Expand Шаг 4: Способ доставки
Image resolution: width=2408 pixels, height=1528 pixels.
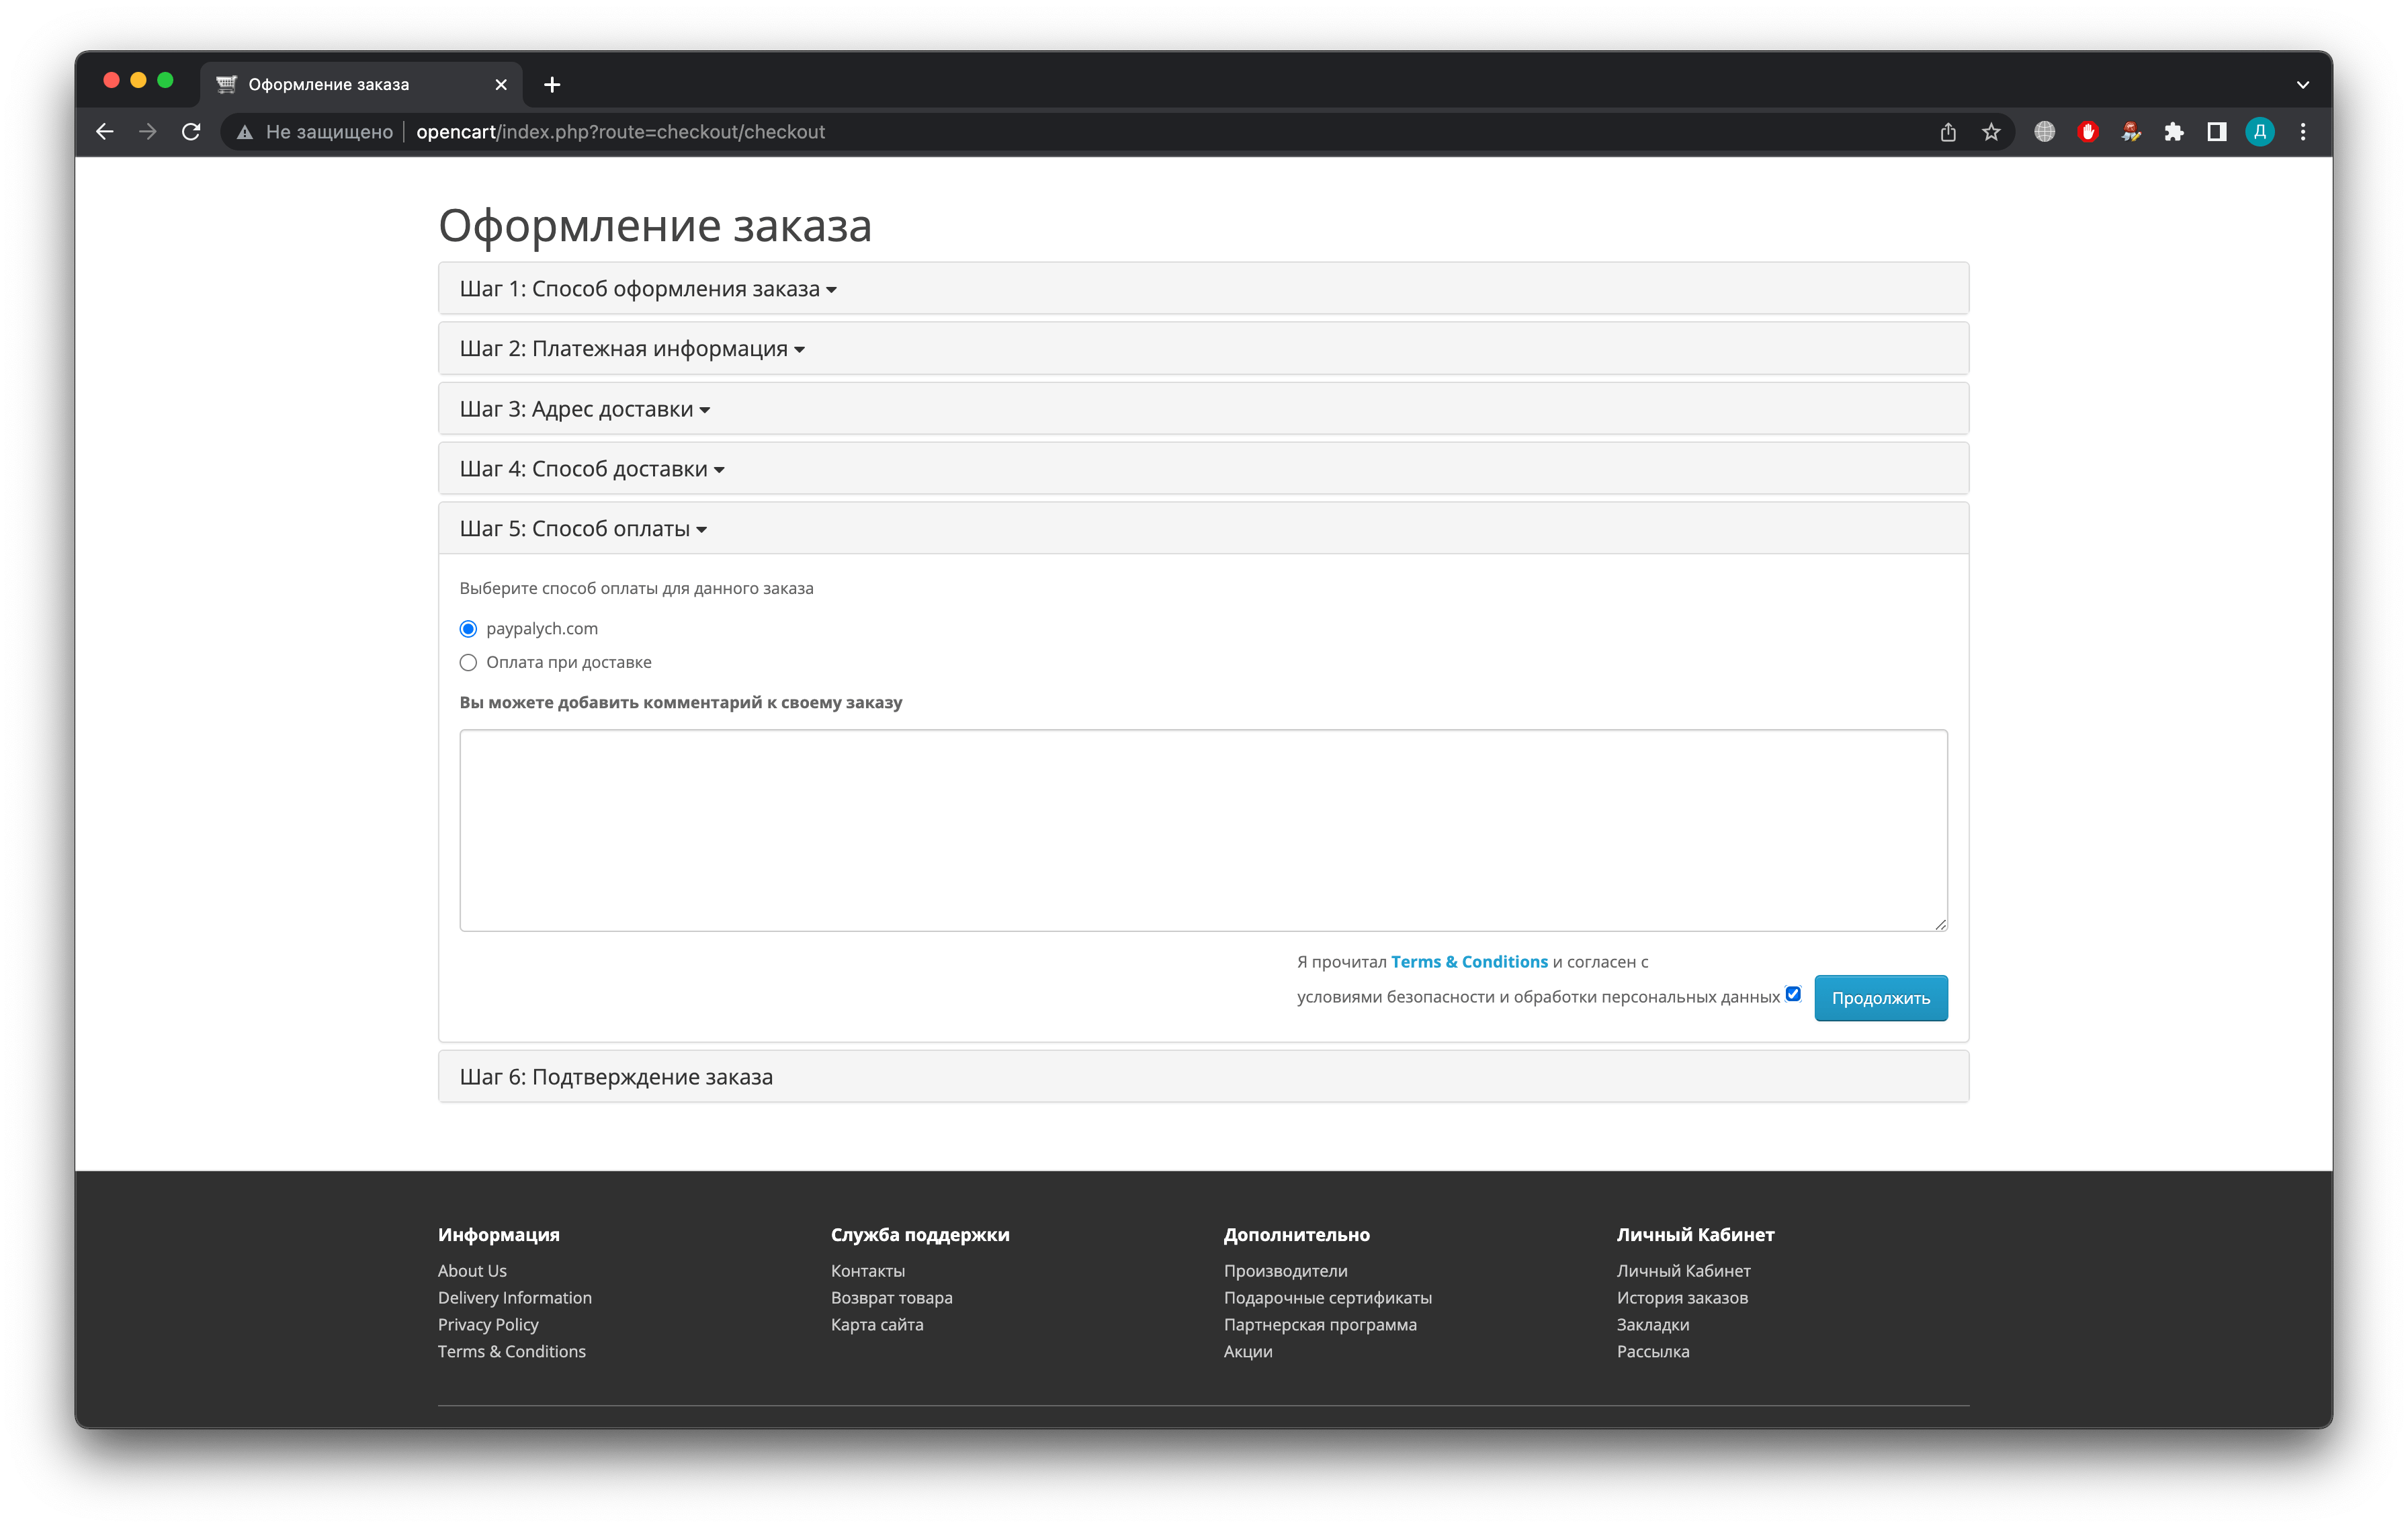pos(592,469)
